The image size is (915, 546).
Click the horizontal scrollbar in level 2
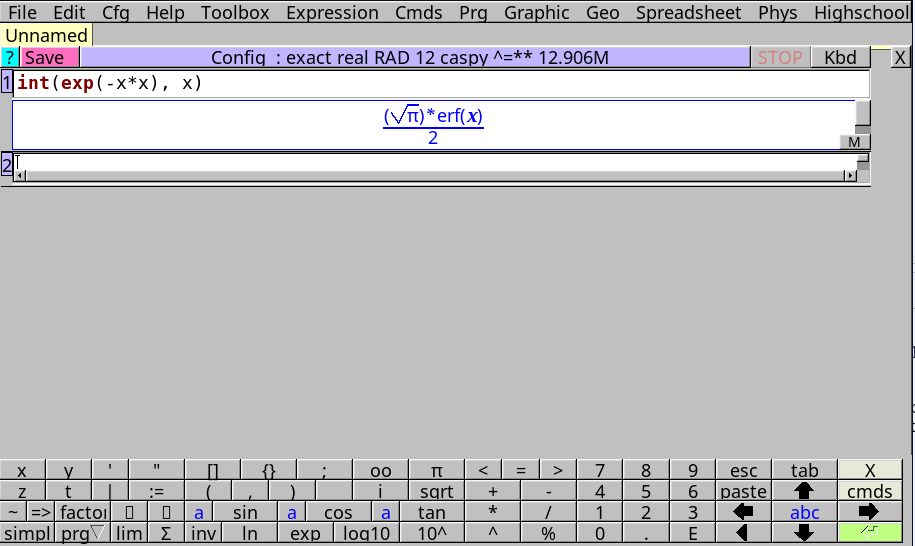click(435, 176)
